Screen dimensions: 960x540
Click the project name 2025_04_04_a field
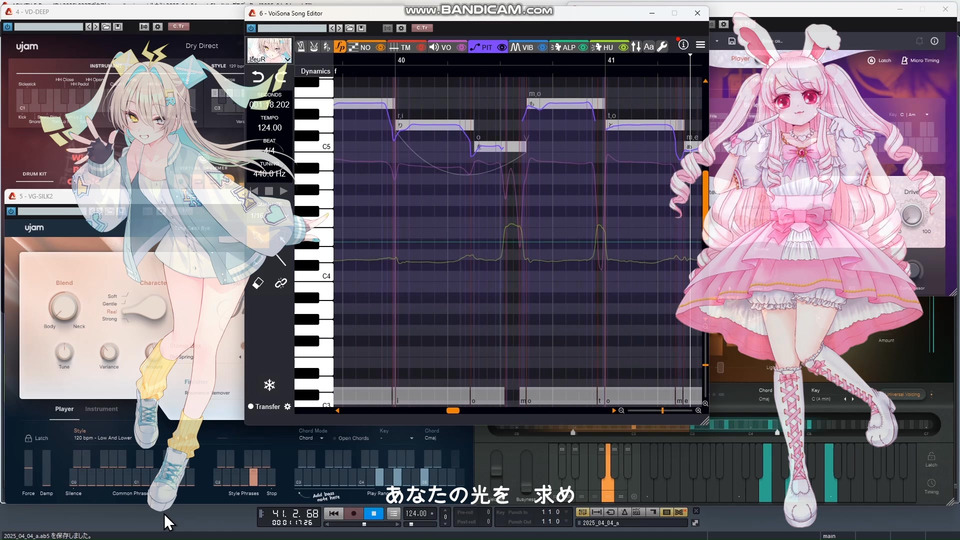(631, 523)
